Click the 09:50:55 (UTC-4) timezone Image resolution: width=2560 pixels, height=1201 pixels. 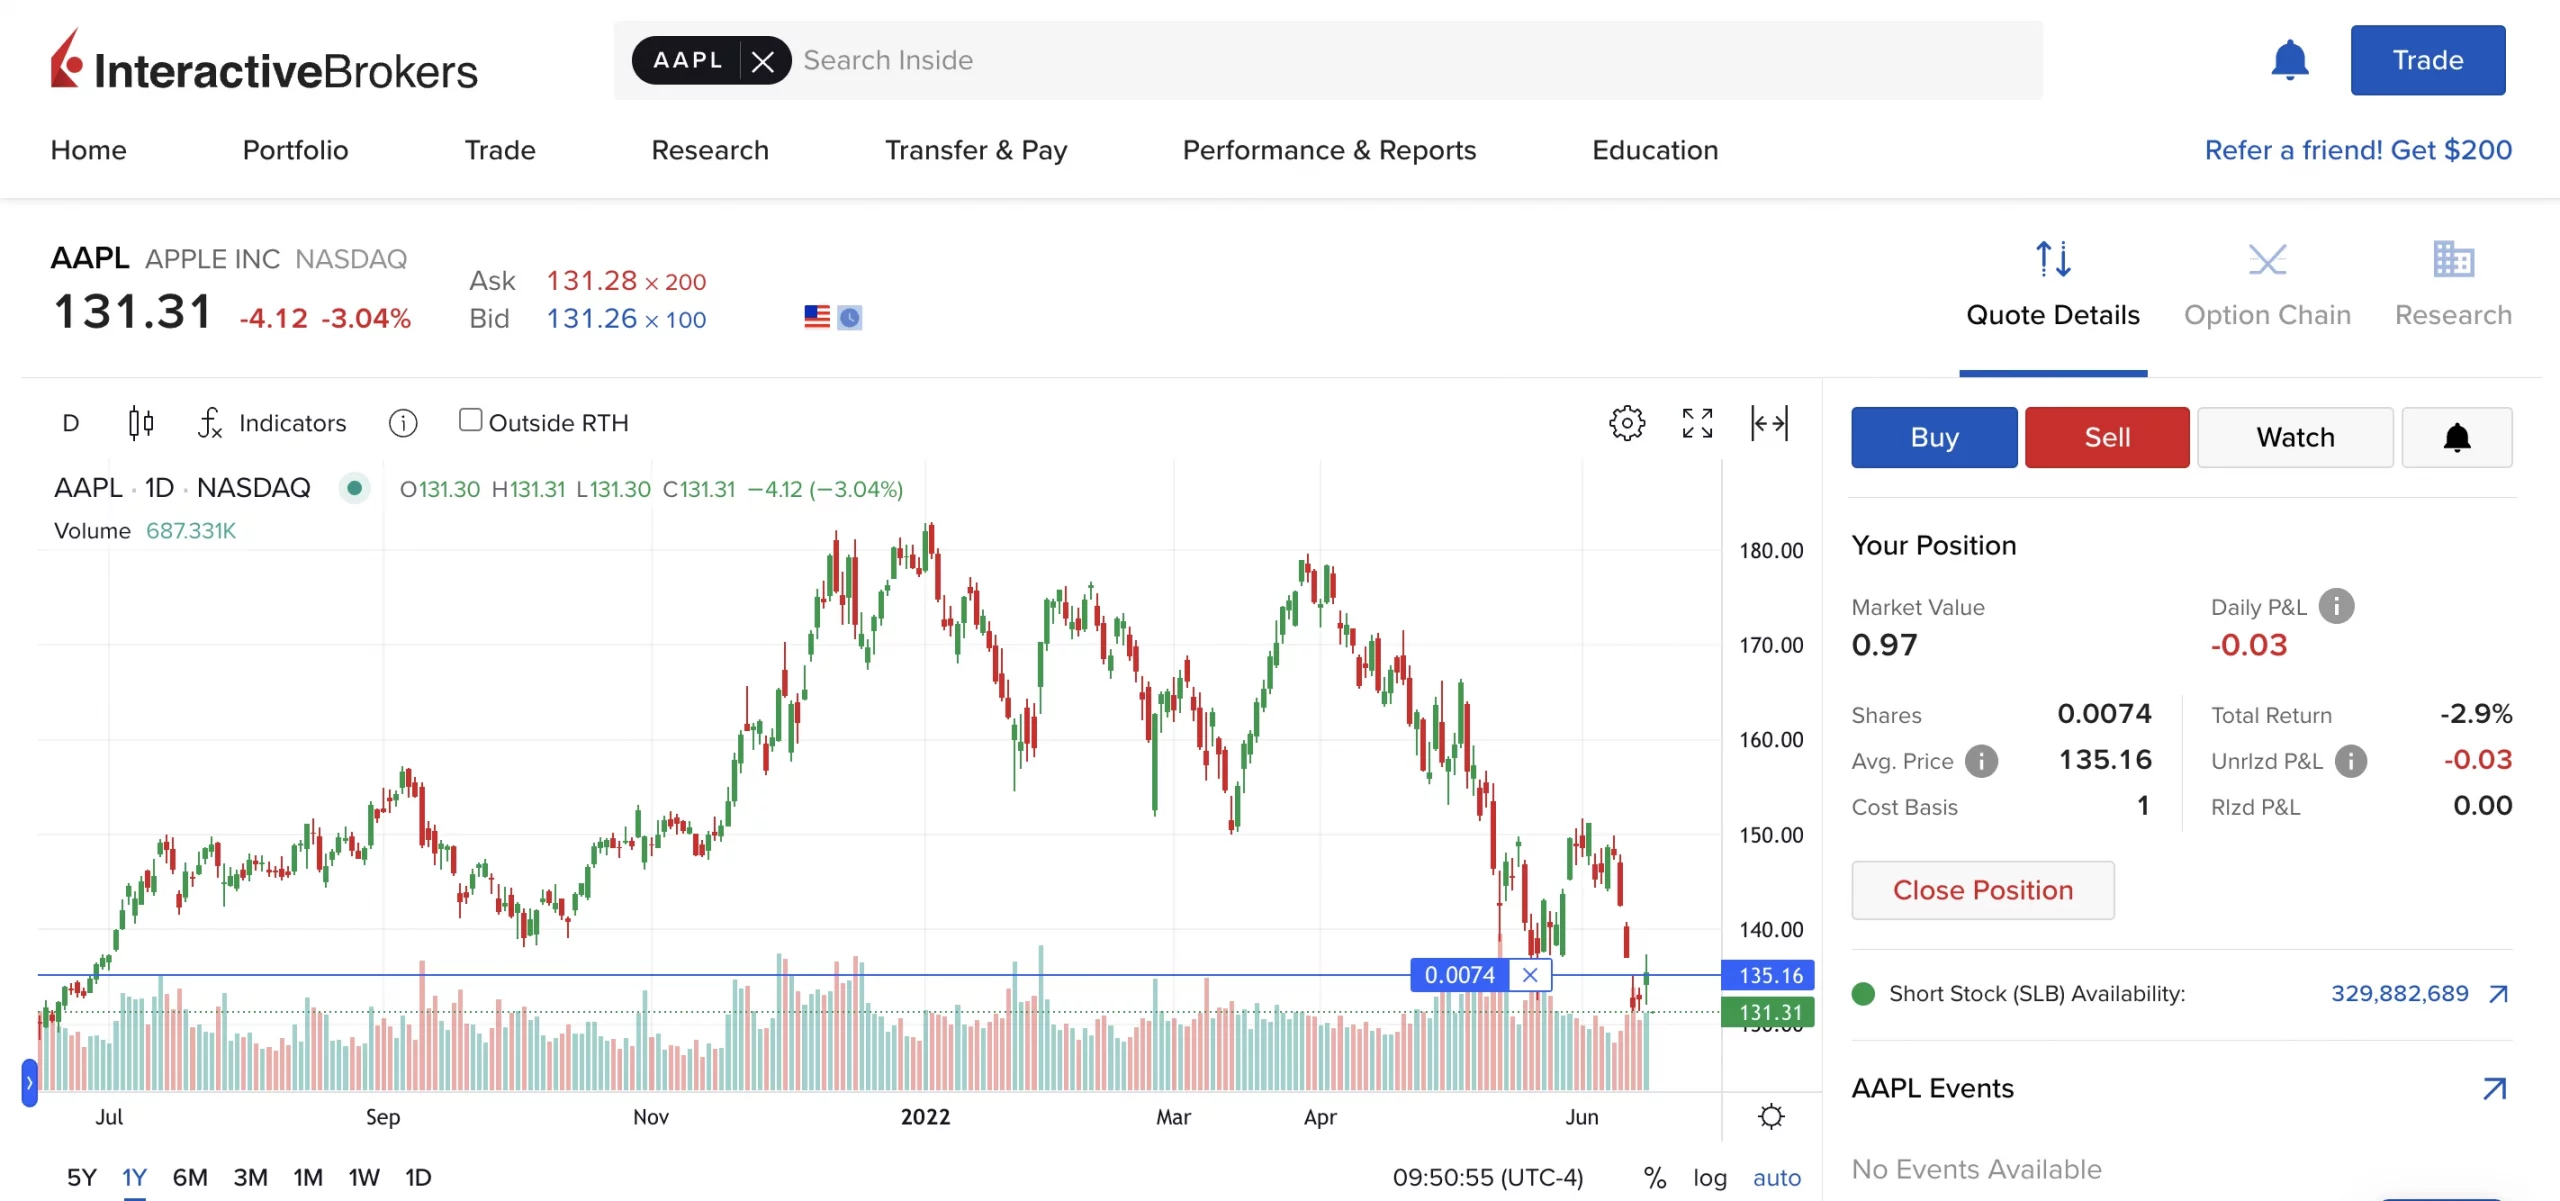[1488, 1177]
